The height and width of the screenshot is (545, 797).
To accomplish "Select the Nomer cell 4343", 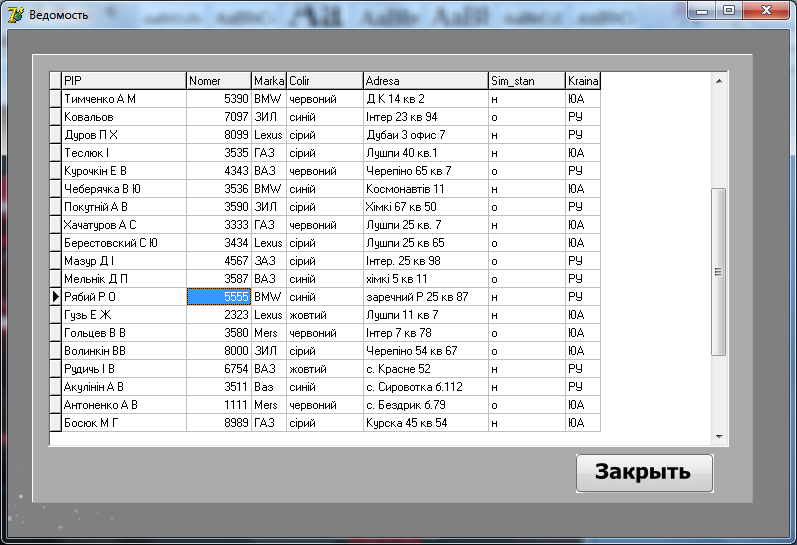I will (219, 171).
